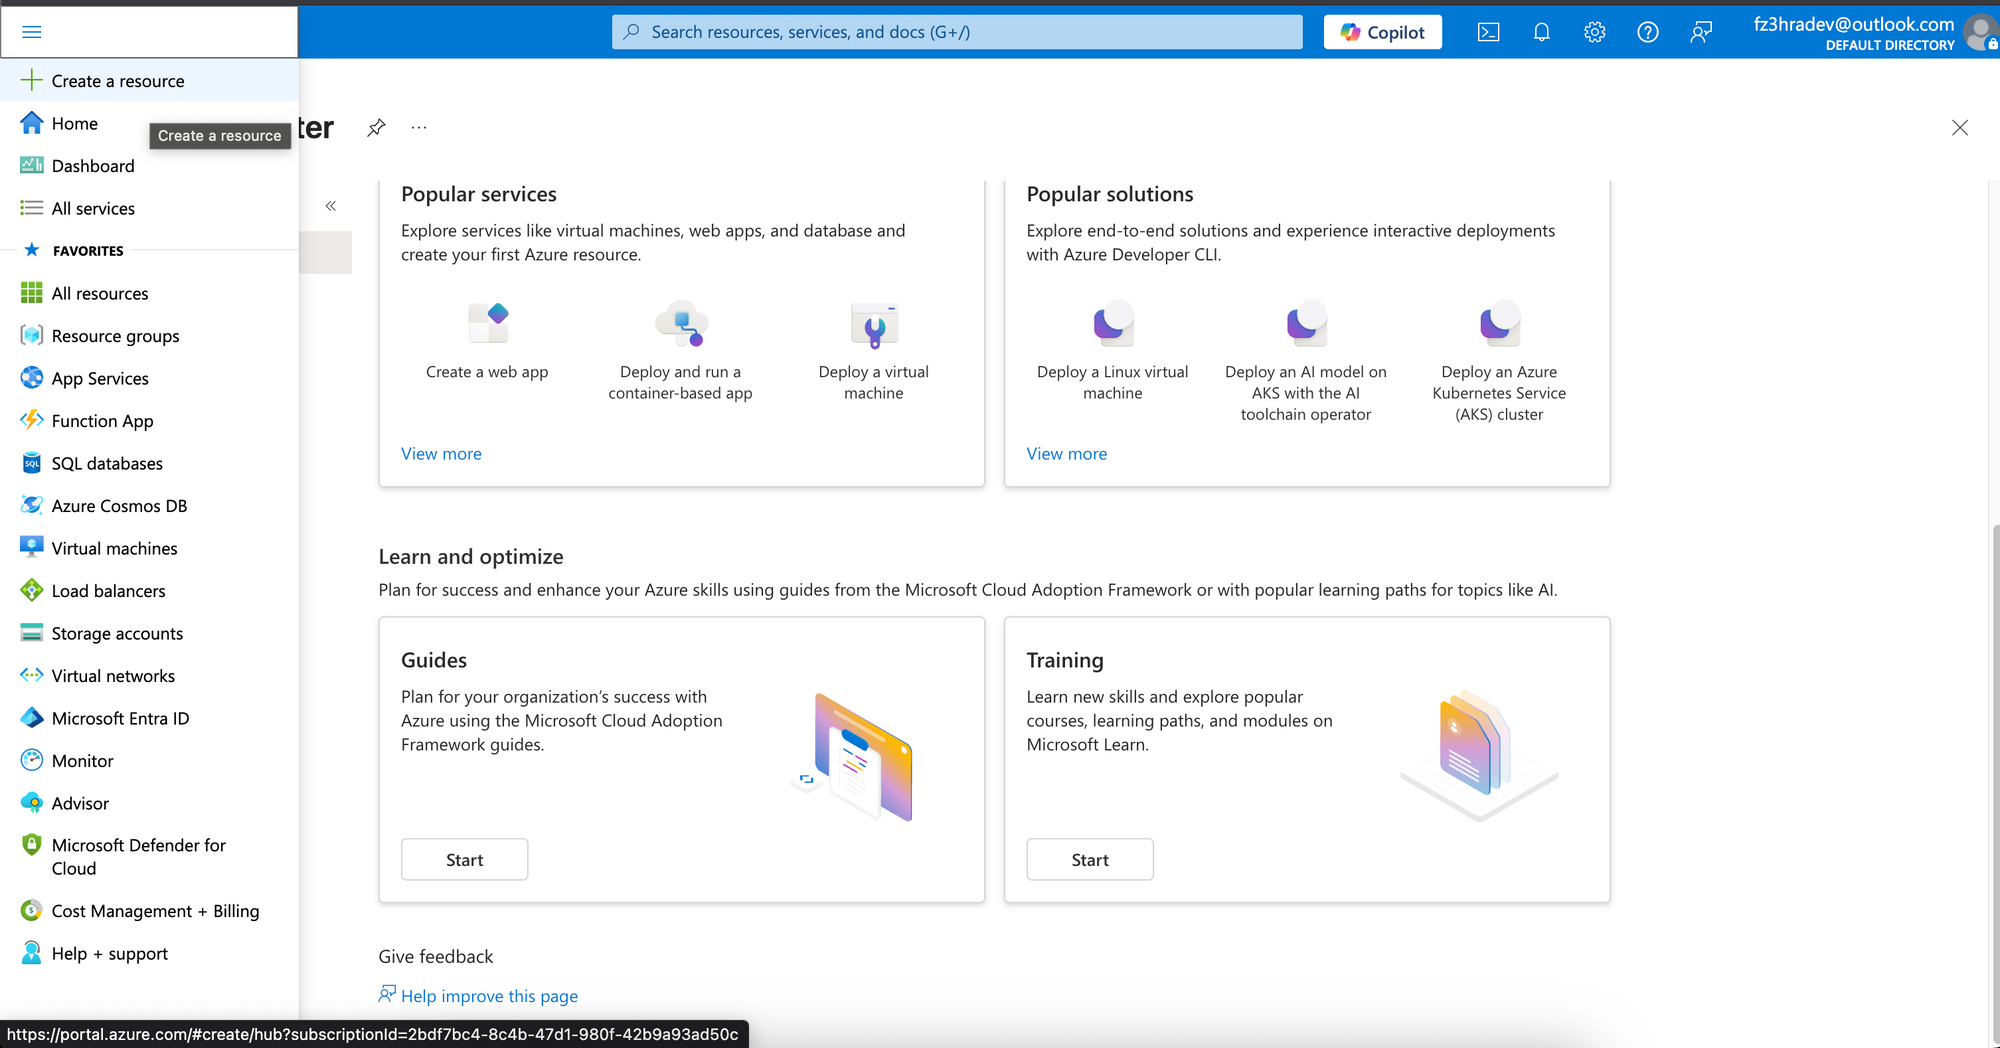Click the All resources grid icon

tap(32, 293)
